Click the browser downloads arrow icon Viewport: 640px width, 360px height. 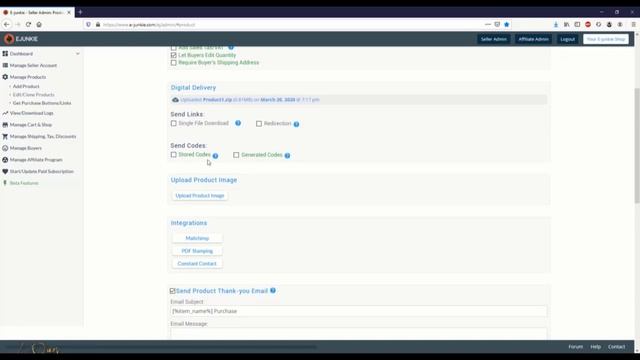(x=556, y=24)
